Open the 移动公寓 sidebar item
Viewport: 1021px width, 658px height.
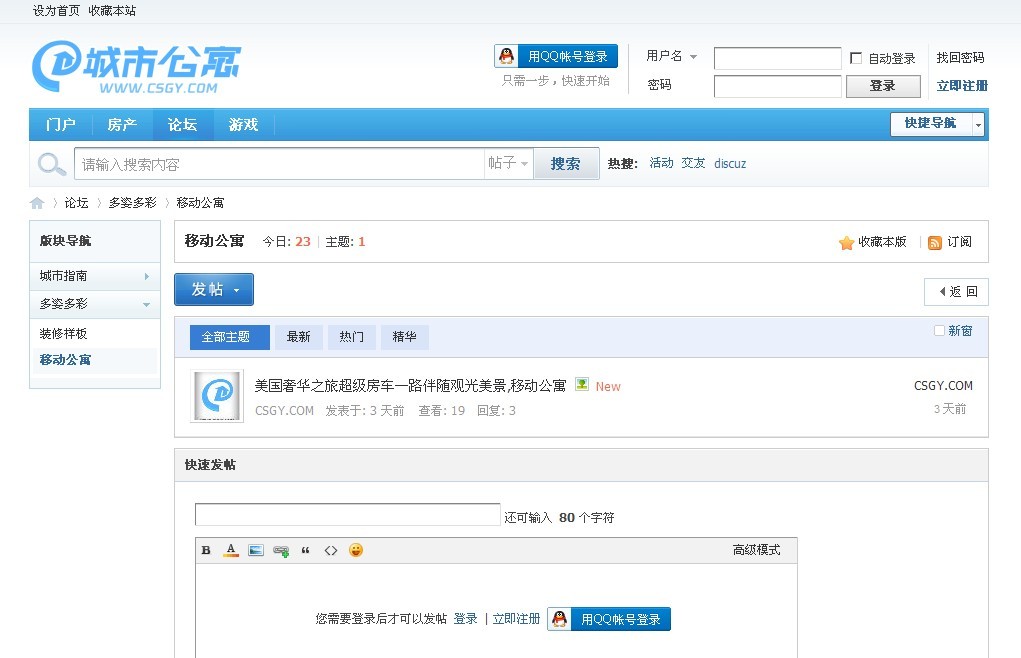click(x=65, y=360)
